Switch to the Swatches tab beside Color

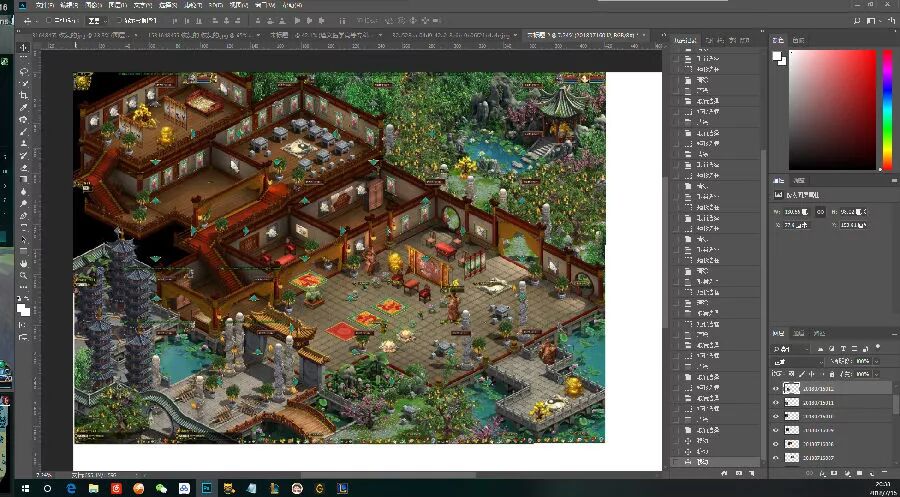798,40
